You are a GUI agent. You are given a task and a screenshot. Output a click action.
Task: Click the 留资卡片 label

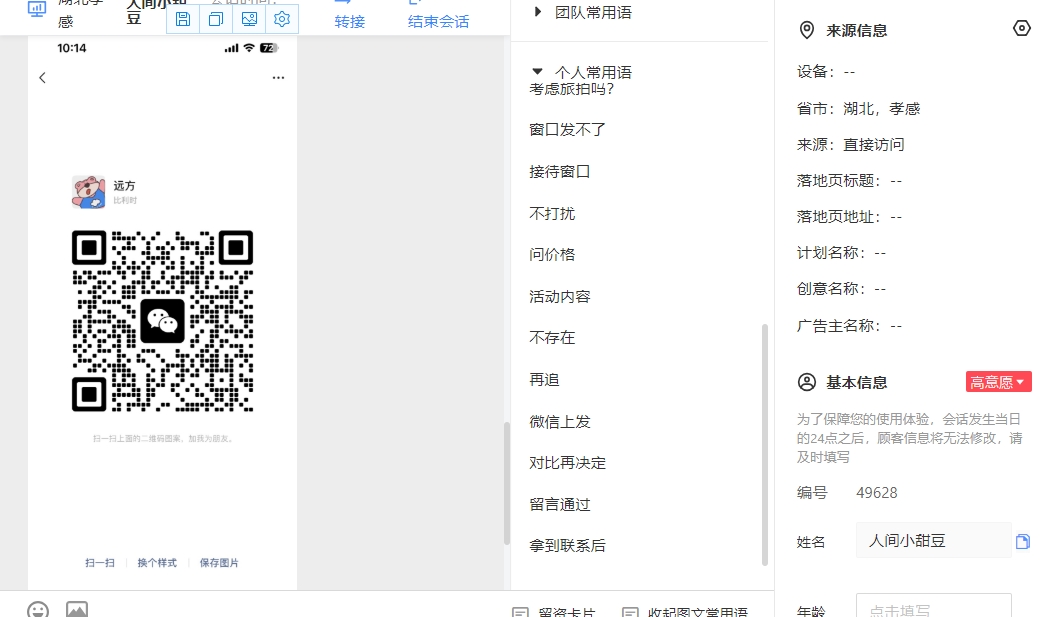pyautogui.click(x=566, y=612)
